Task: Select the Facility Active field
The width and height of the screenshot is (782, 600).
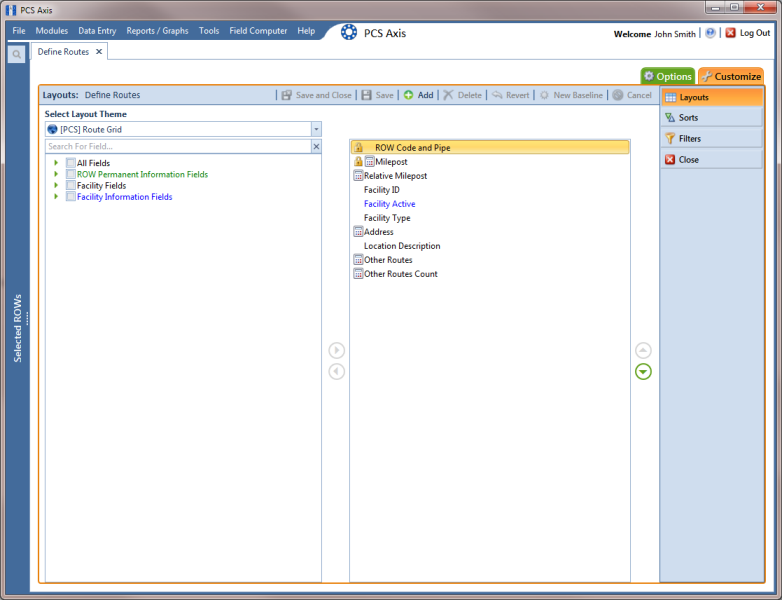Action: (490, 203)
